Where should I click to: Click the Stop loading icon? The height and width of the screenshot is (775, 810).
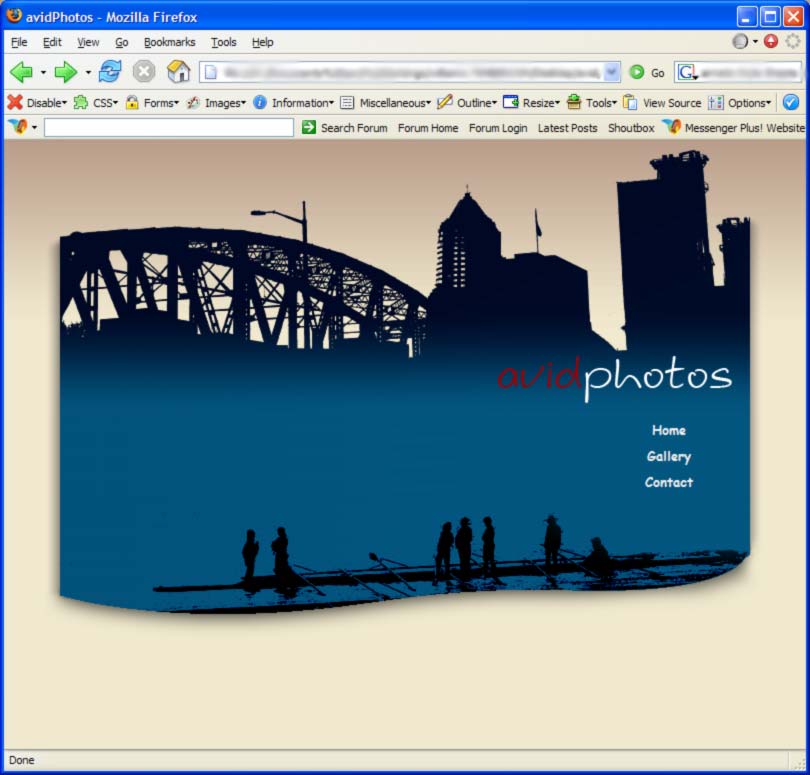click(x=144, y=72)
